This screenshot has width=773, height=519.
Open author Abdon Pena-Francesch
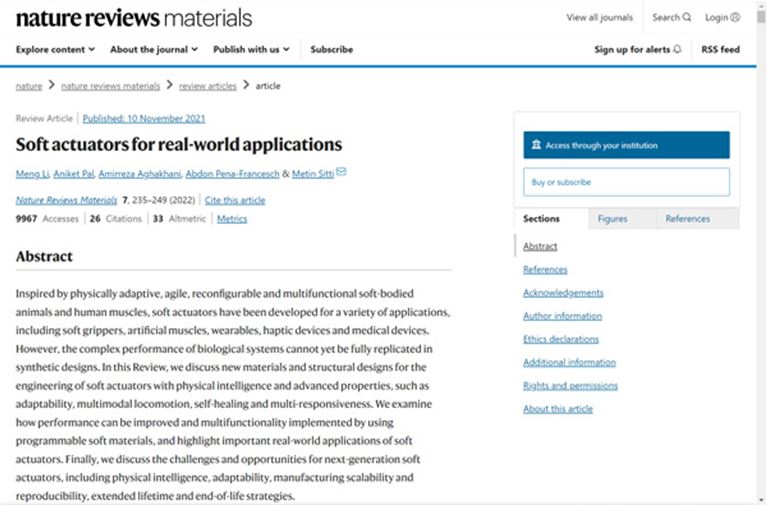coord(232,174)
